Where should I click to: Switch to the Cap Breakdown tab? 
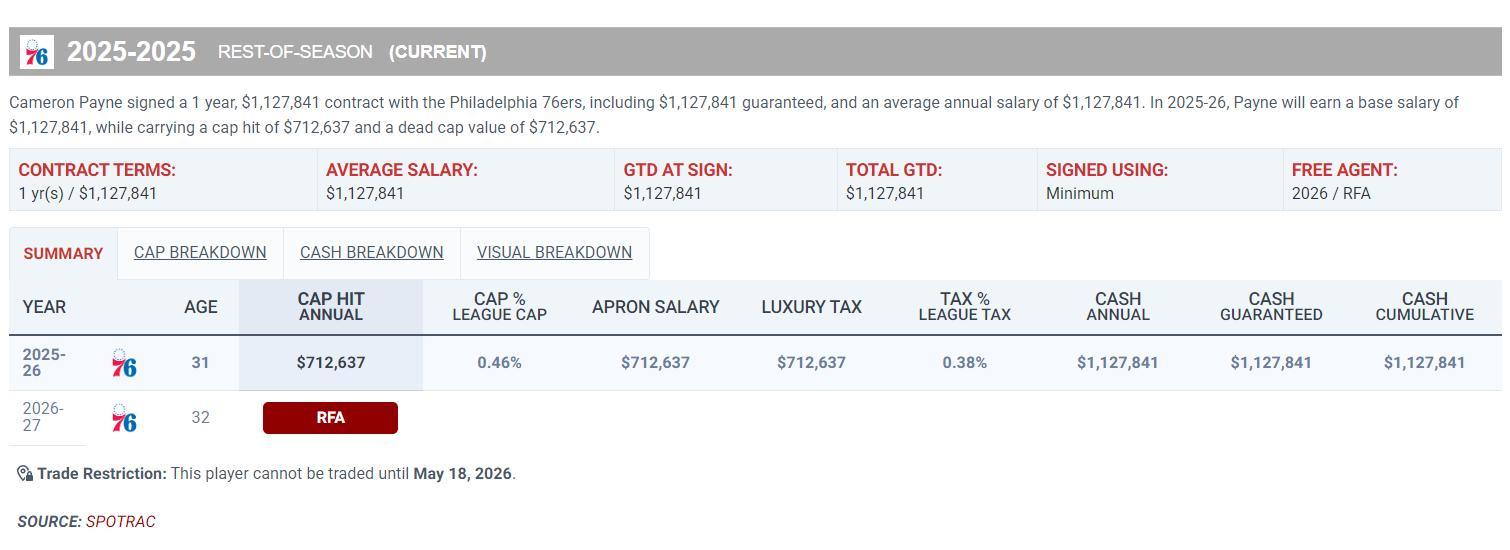tap(200, 252)
